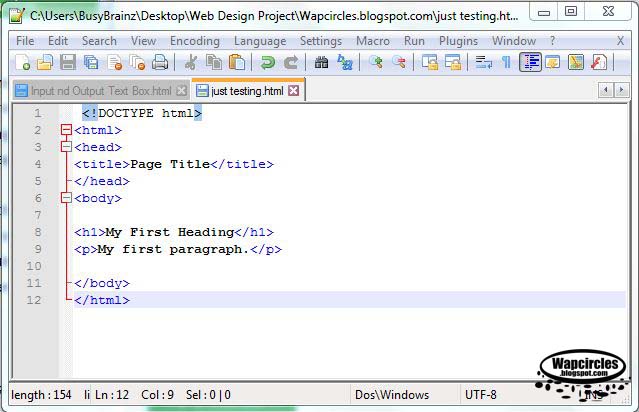Switch to Input nd Output Text Box.html tab
The width and height of the screenshot is (639, 412).
101,90
